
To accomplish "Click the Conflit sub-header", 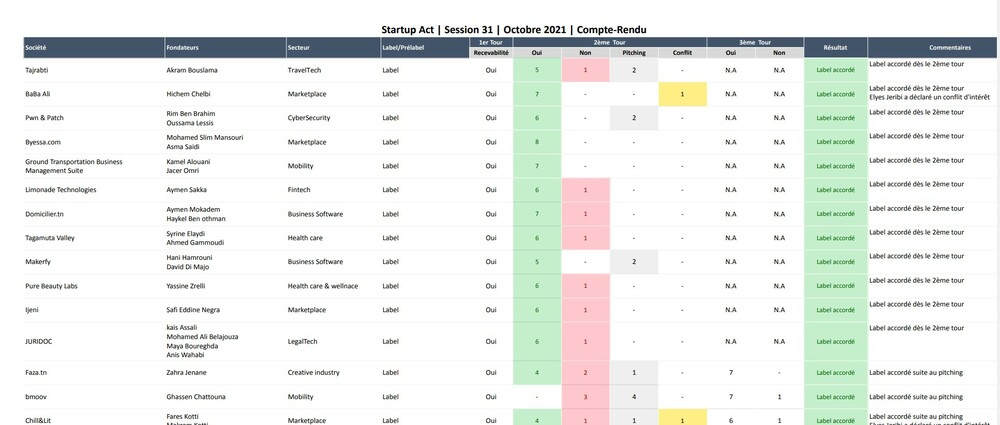I will [x=682, y=53].
